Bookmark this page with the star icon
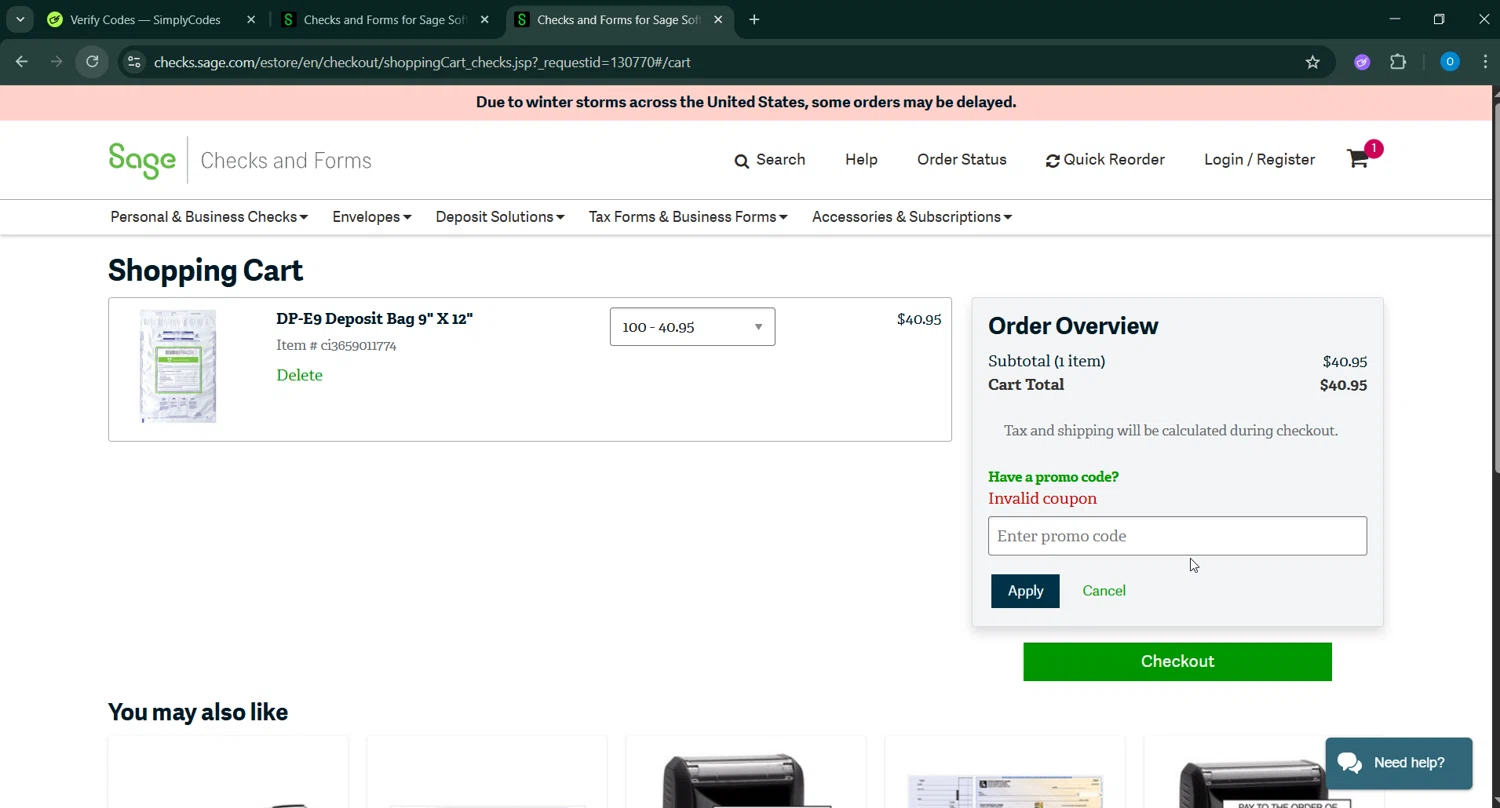The height and width of the screenshot is (808, 1500). [1313, 62]
